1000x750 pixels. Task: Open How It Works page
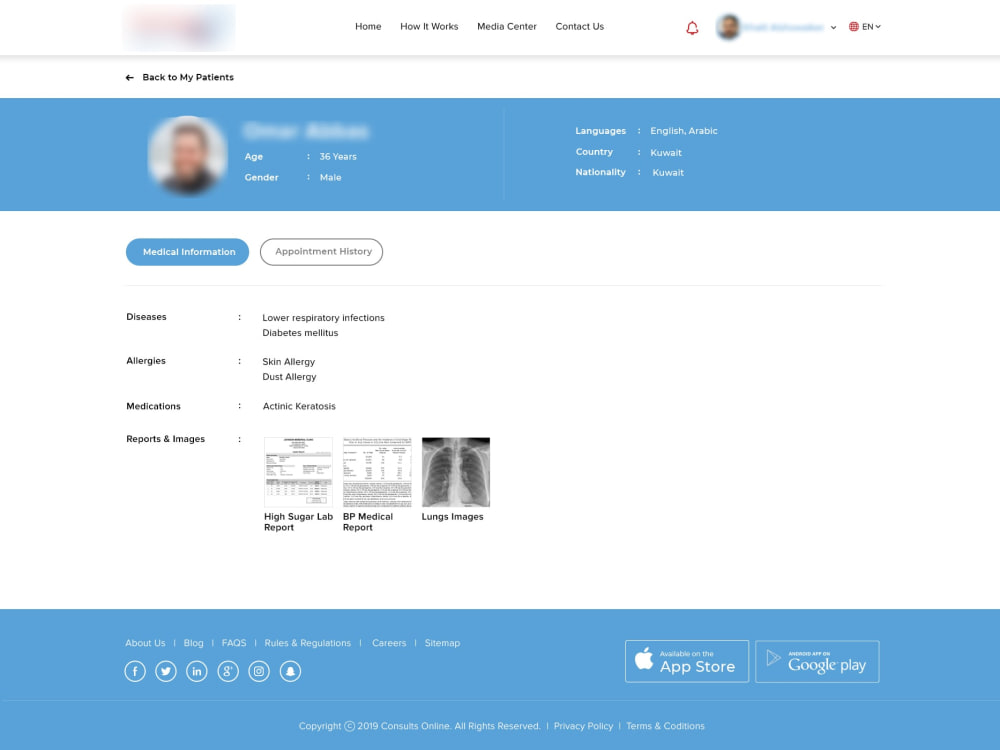(429, 27)
